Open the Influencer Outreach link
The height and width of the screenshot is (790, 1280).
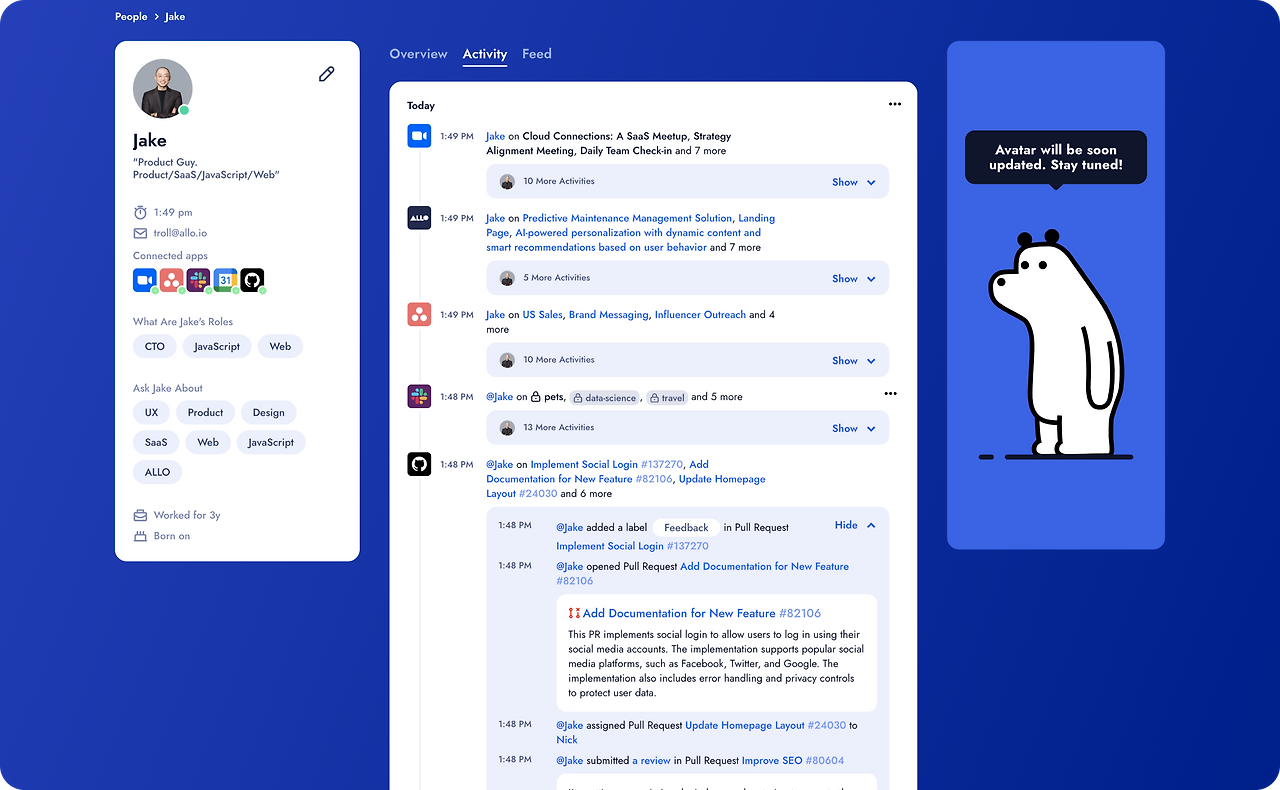tap(700, 315)
